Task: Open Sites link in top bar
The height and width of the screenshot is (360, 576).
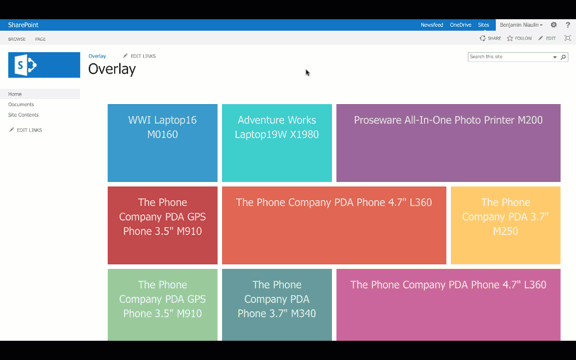Action: coord(483,25)
